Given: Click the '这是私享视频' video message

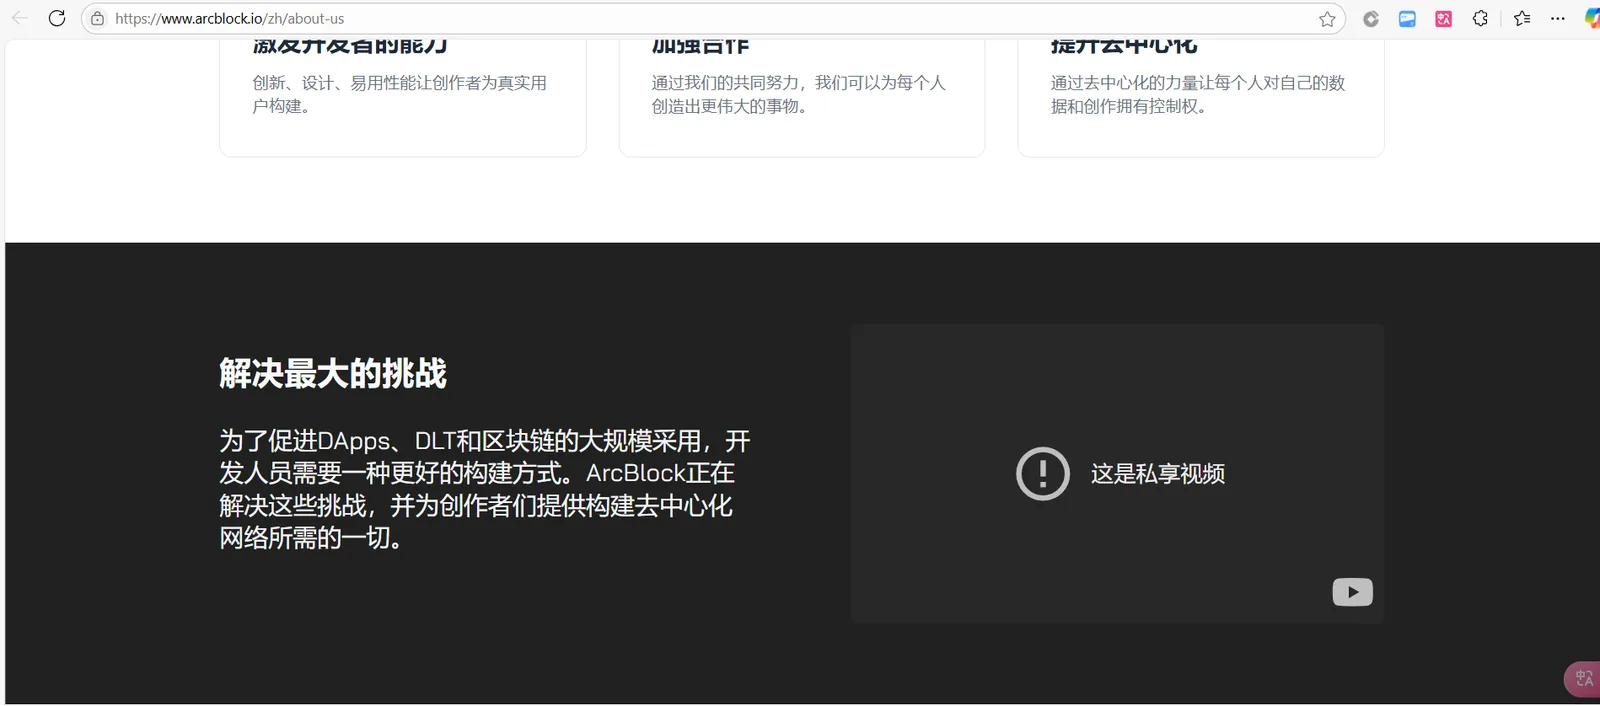Looking at the screenshot, I should click(1157, 474).
